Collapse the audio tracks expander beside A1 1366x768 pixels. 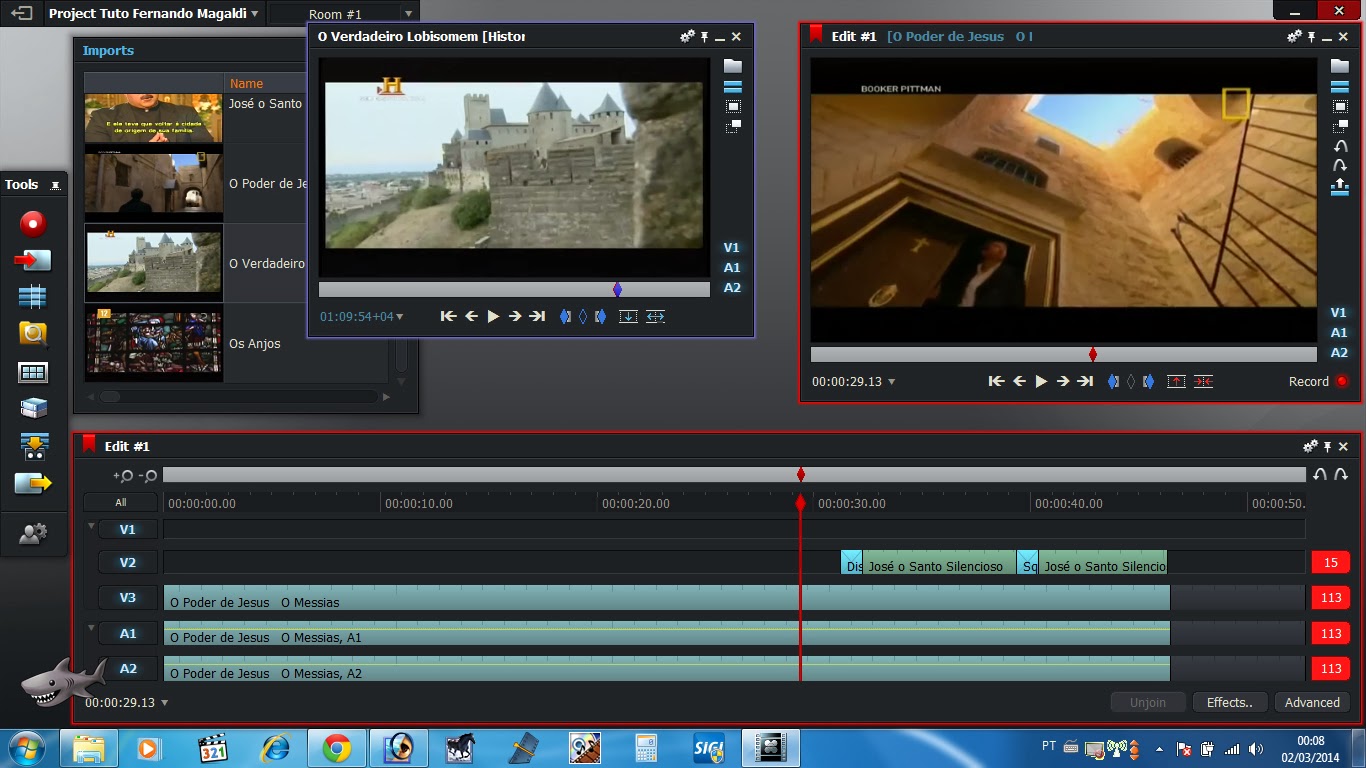pyautogui.click(x=92, y=629)
